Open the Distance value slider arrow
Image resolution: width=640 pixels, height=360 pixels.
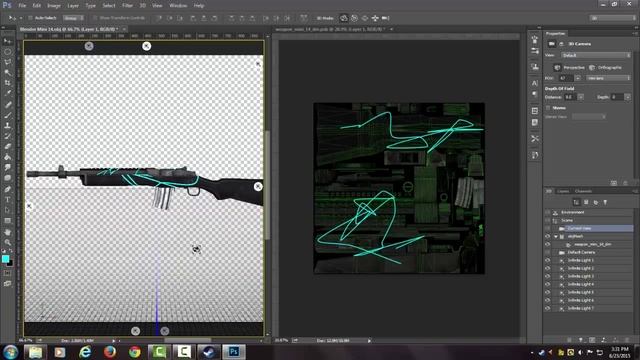[580, 97]
